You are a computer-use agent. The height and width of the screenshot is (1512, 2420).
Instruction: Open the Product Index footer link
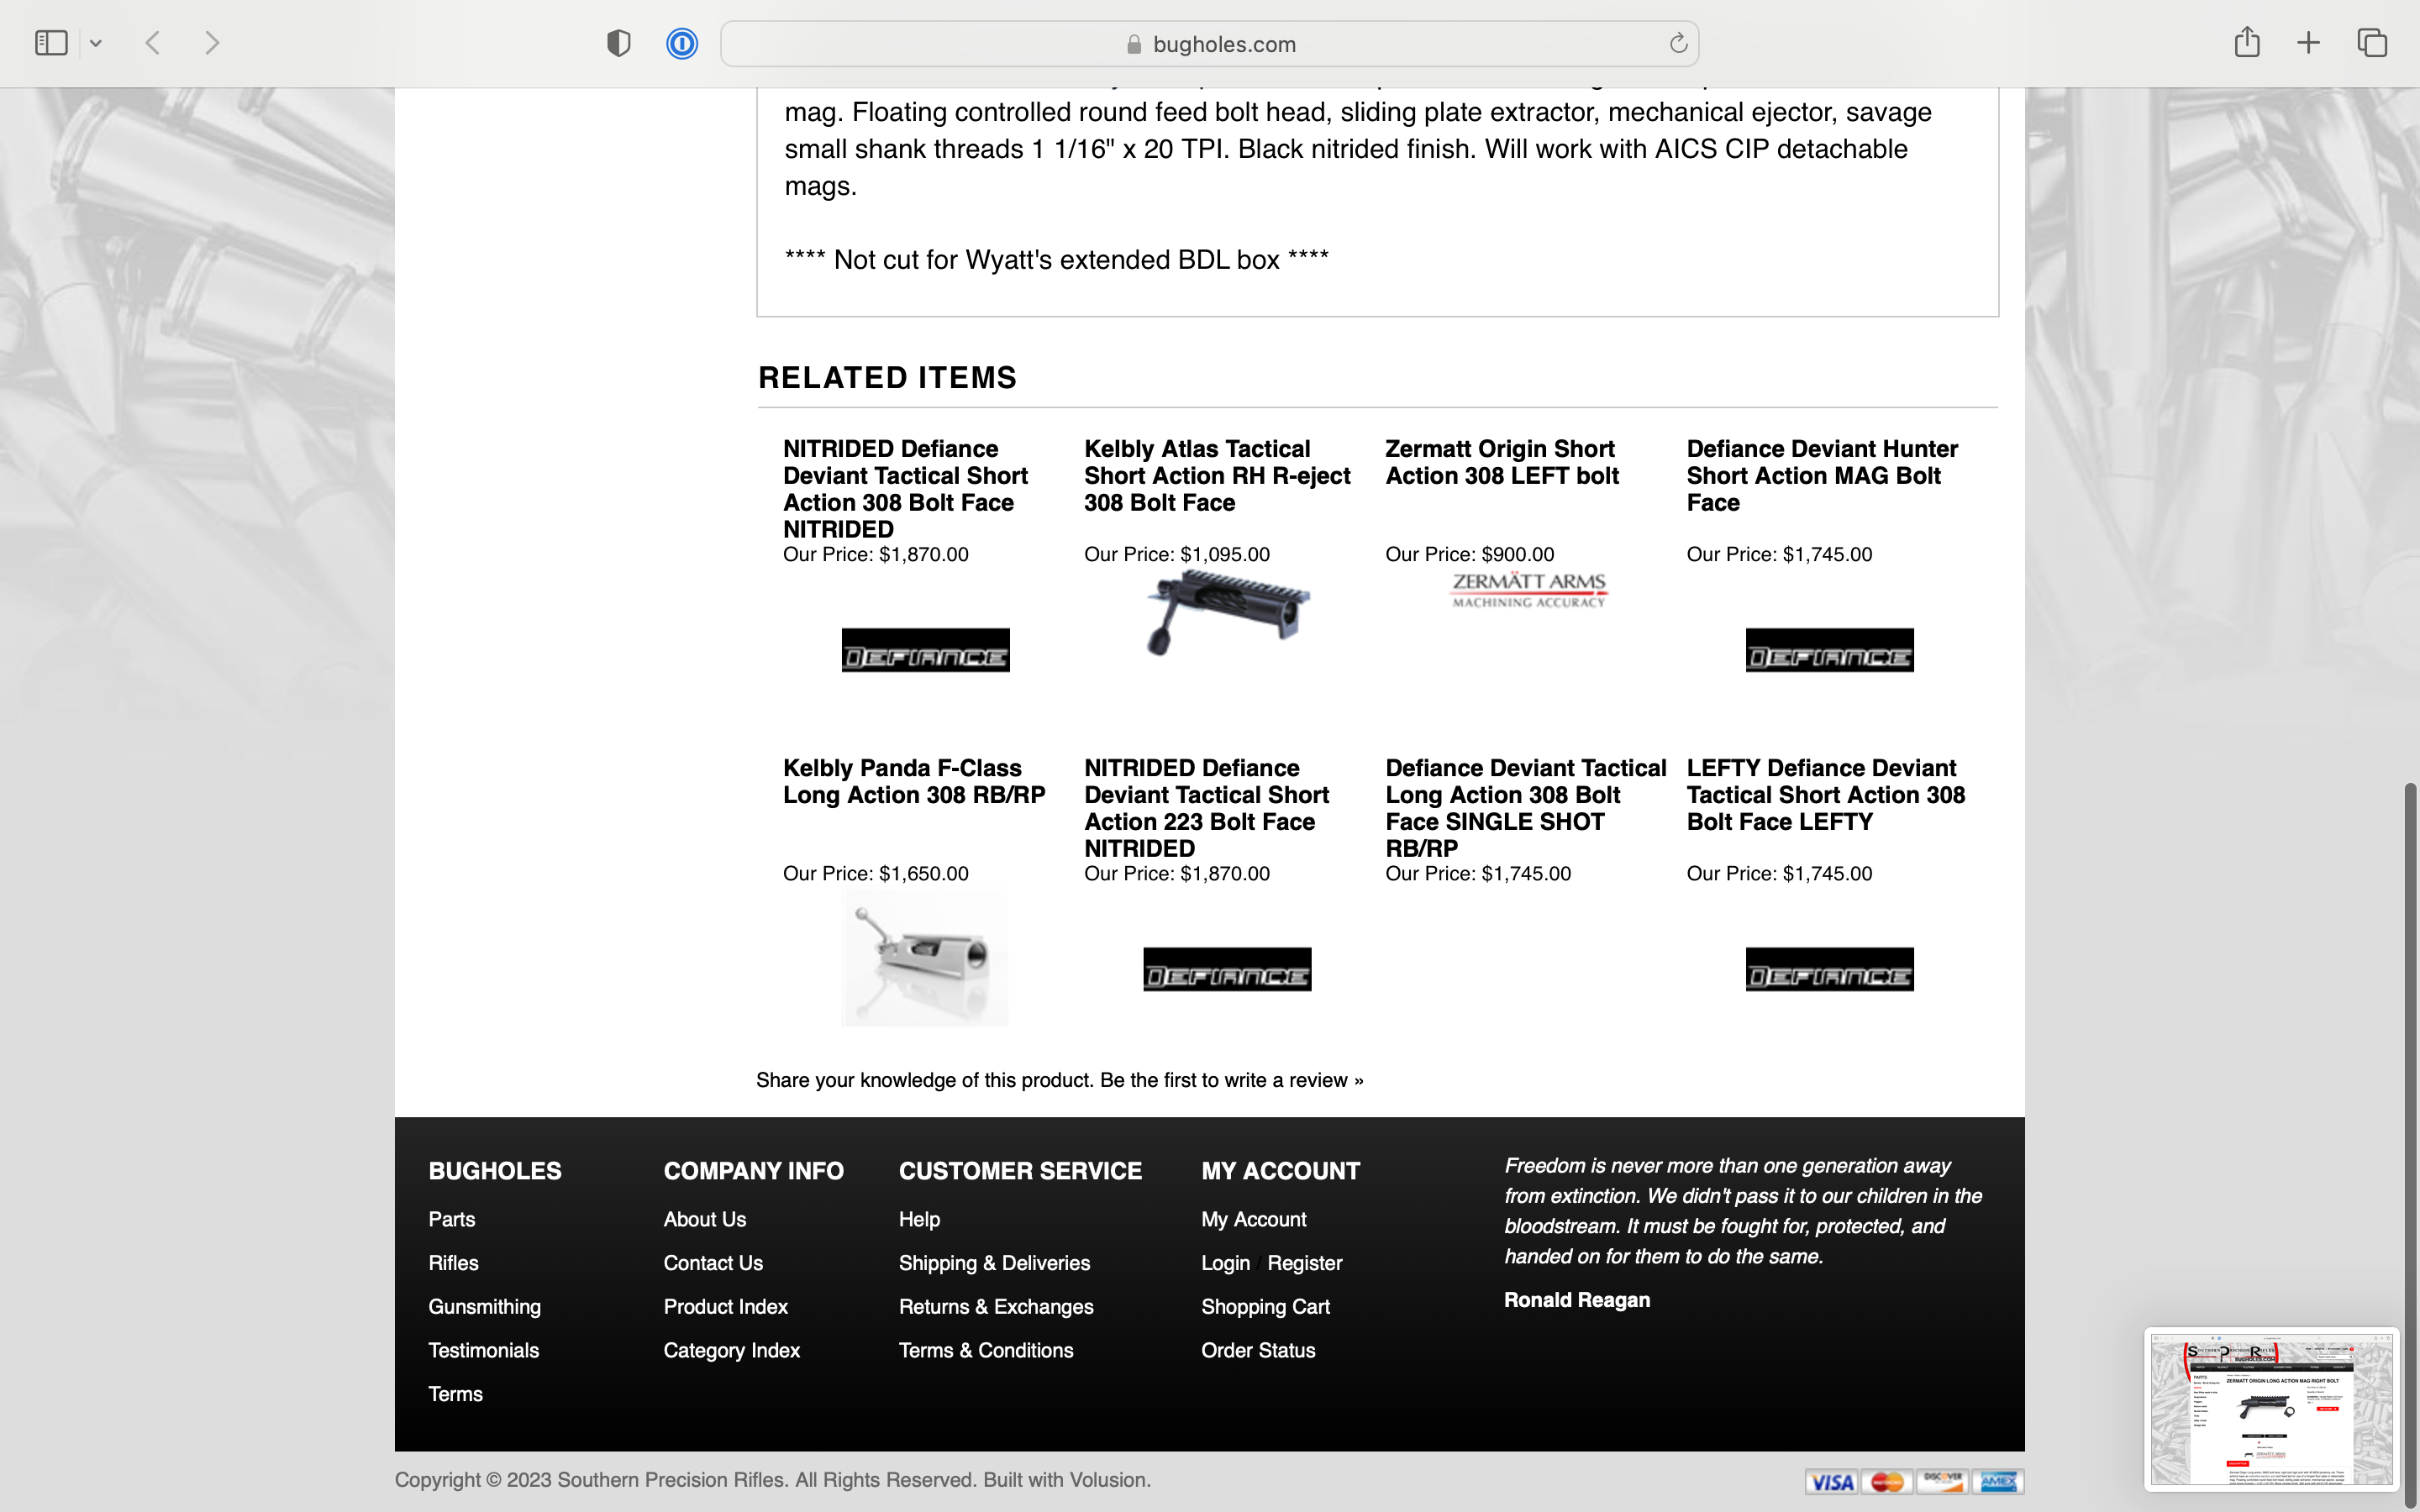(x=725, y=1306)
